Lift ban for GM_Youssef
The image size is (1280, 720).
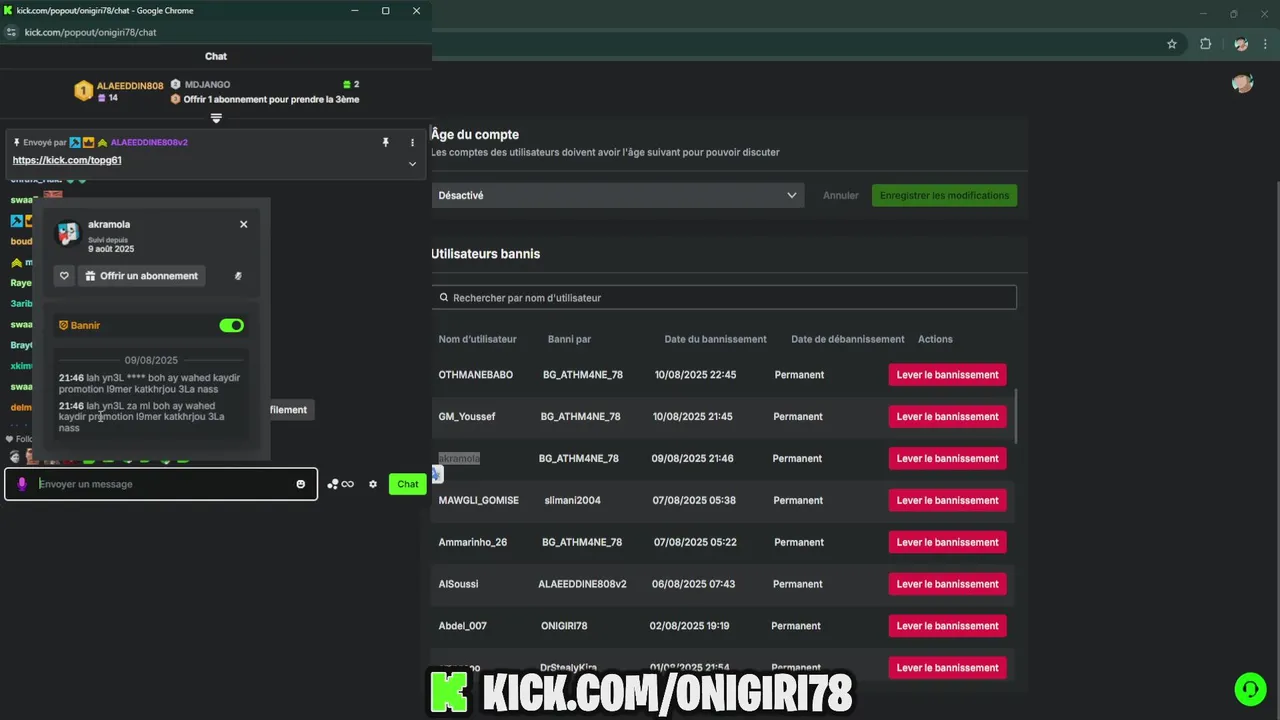click(x=947, y=417)
